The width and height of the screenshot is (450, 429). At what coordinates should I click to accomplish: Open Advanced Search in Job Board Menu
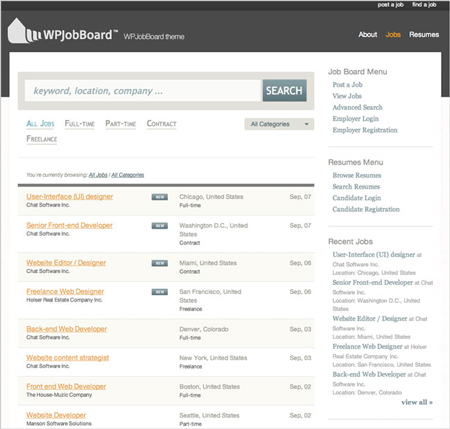357,107
